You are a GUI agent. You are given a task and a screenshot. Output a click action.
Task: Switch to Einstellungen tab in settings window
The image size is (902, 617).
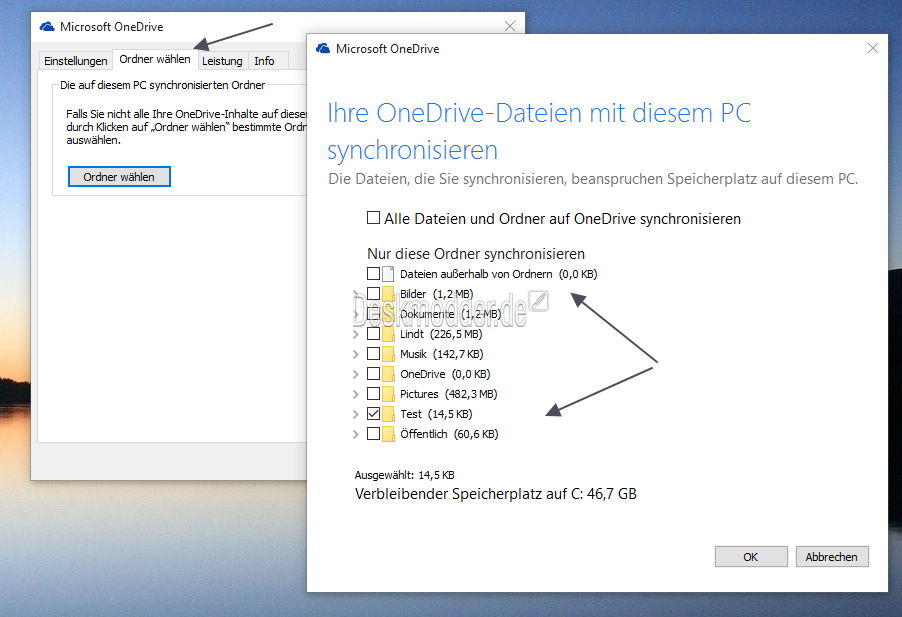(x=75, y=61)
